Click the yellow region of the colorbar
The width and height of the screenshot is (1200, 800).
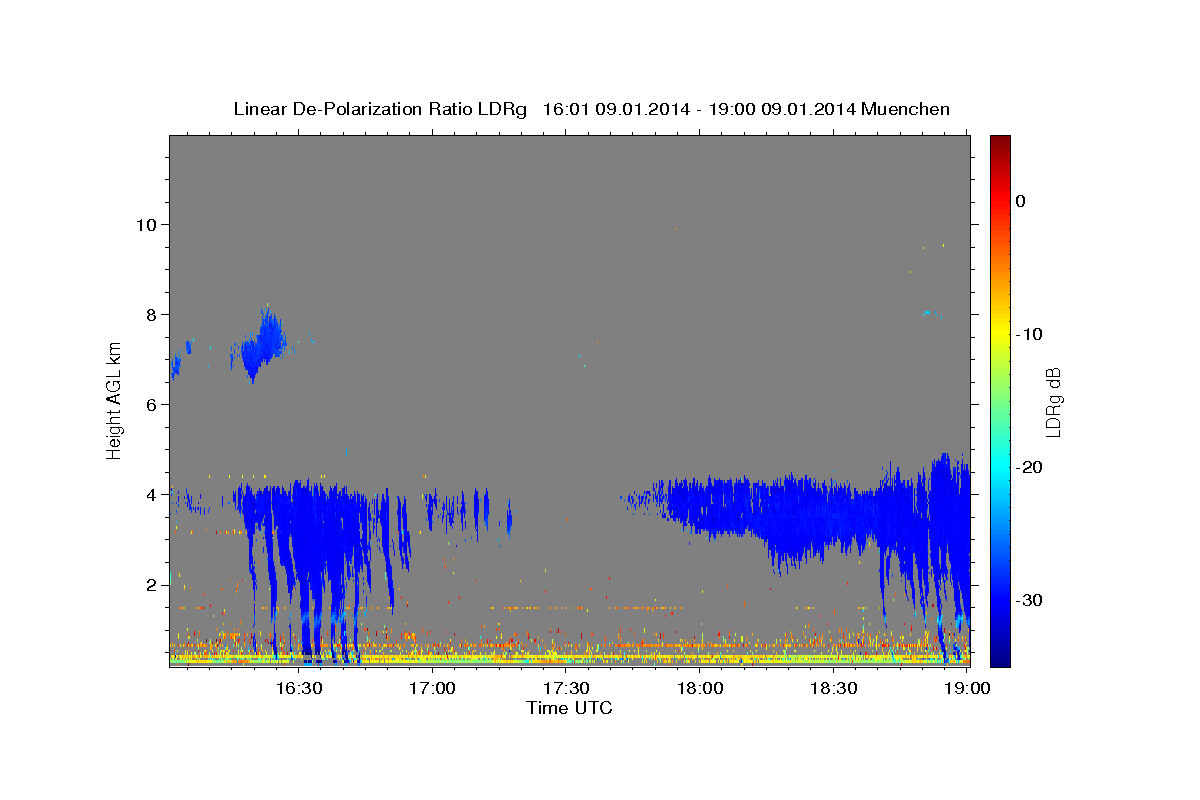[x=1000, y=330]
